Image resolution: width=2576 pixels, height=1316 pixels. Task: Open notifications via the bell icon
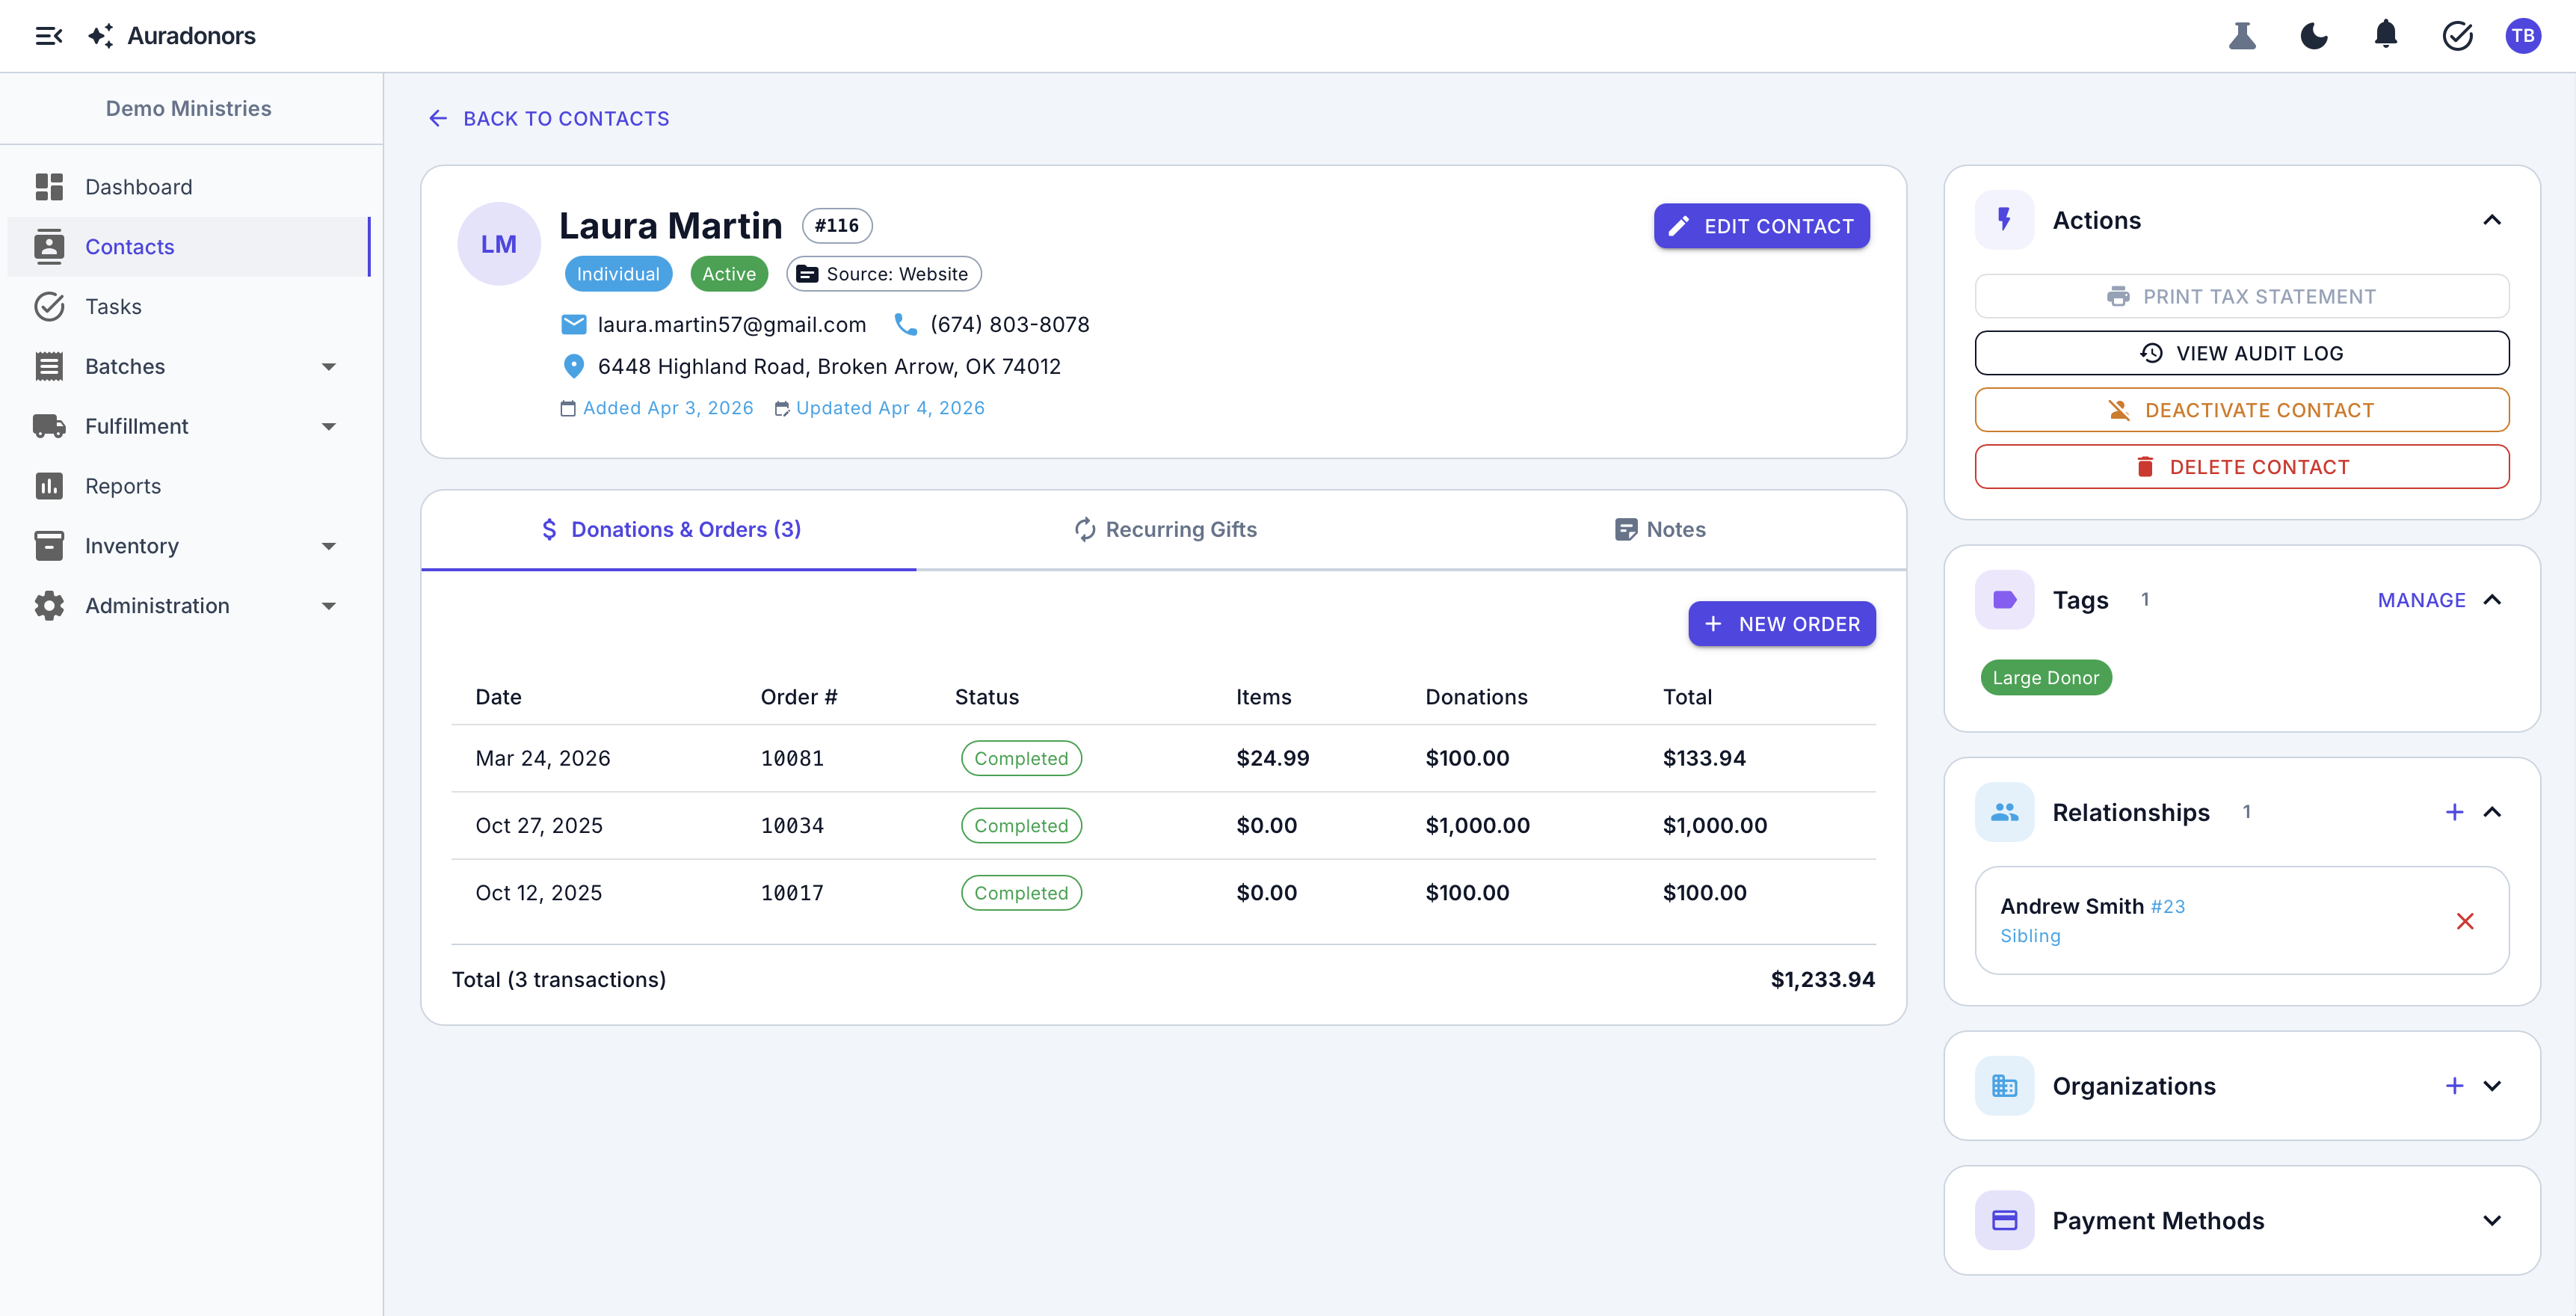coord(2386,35)
